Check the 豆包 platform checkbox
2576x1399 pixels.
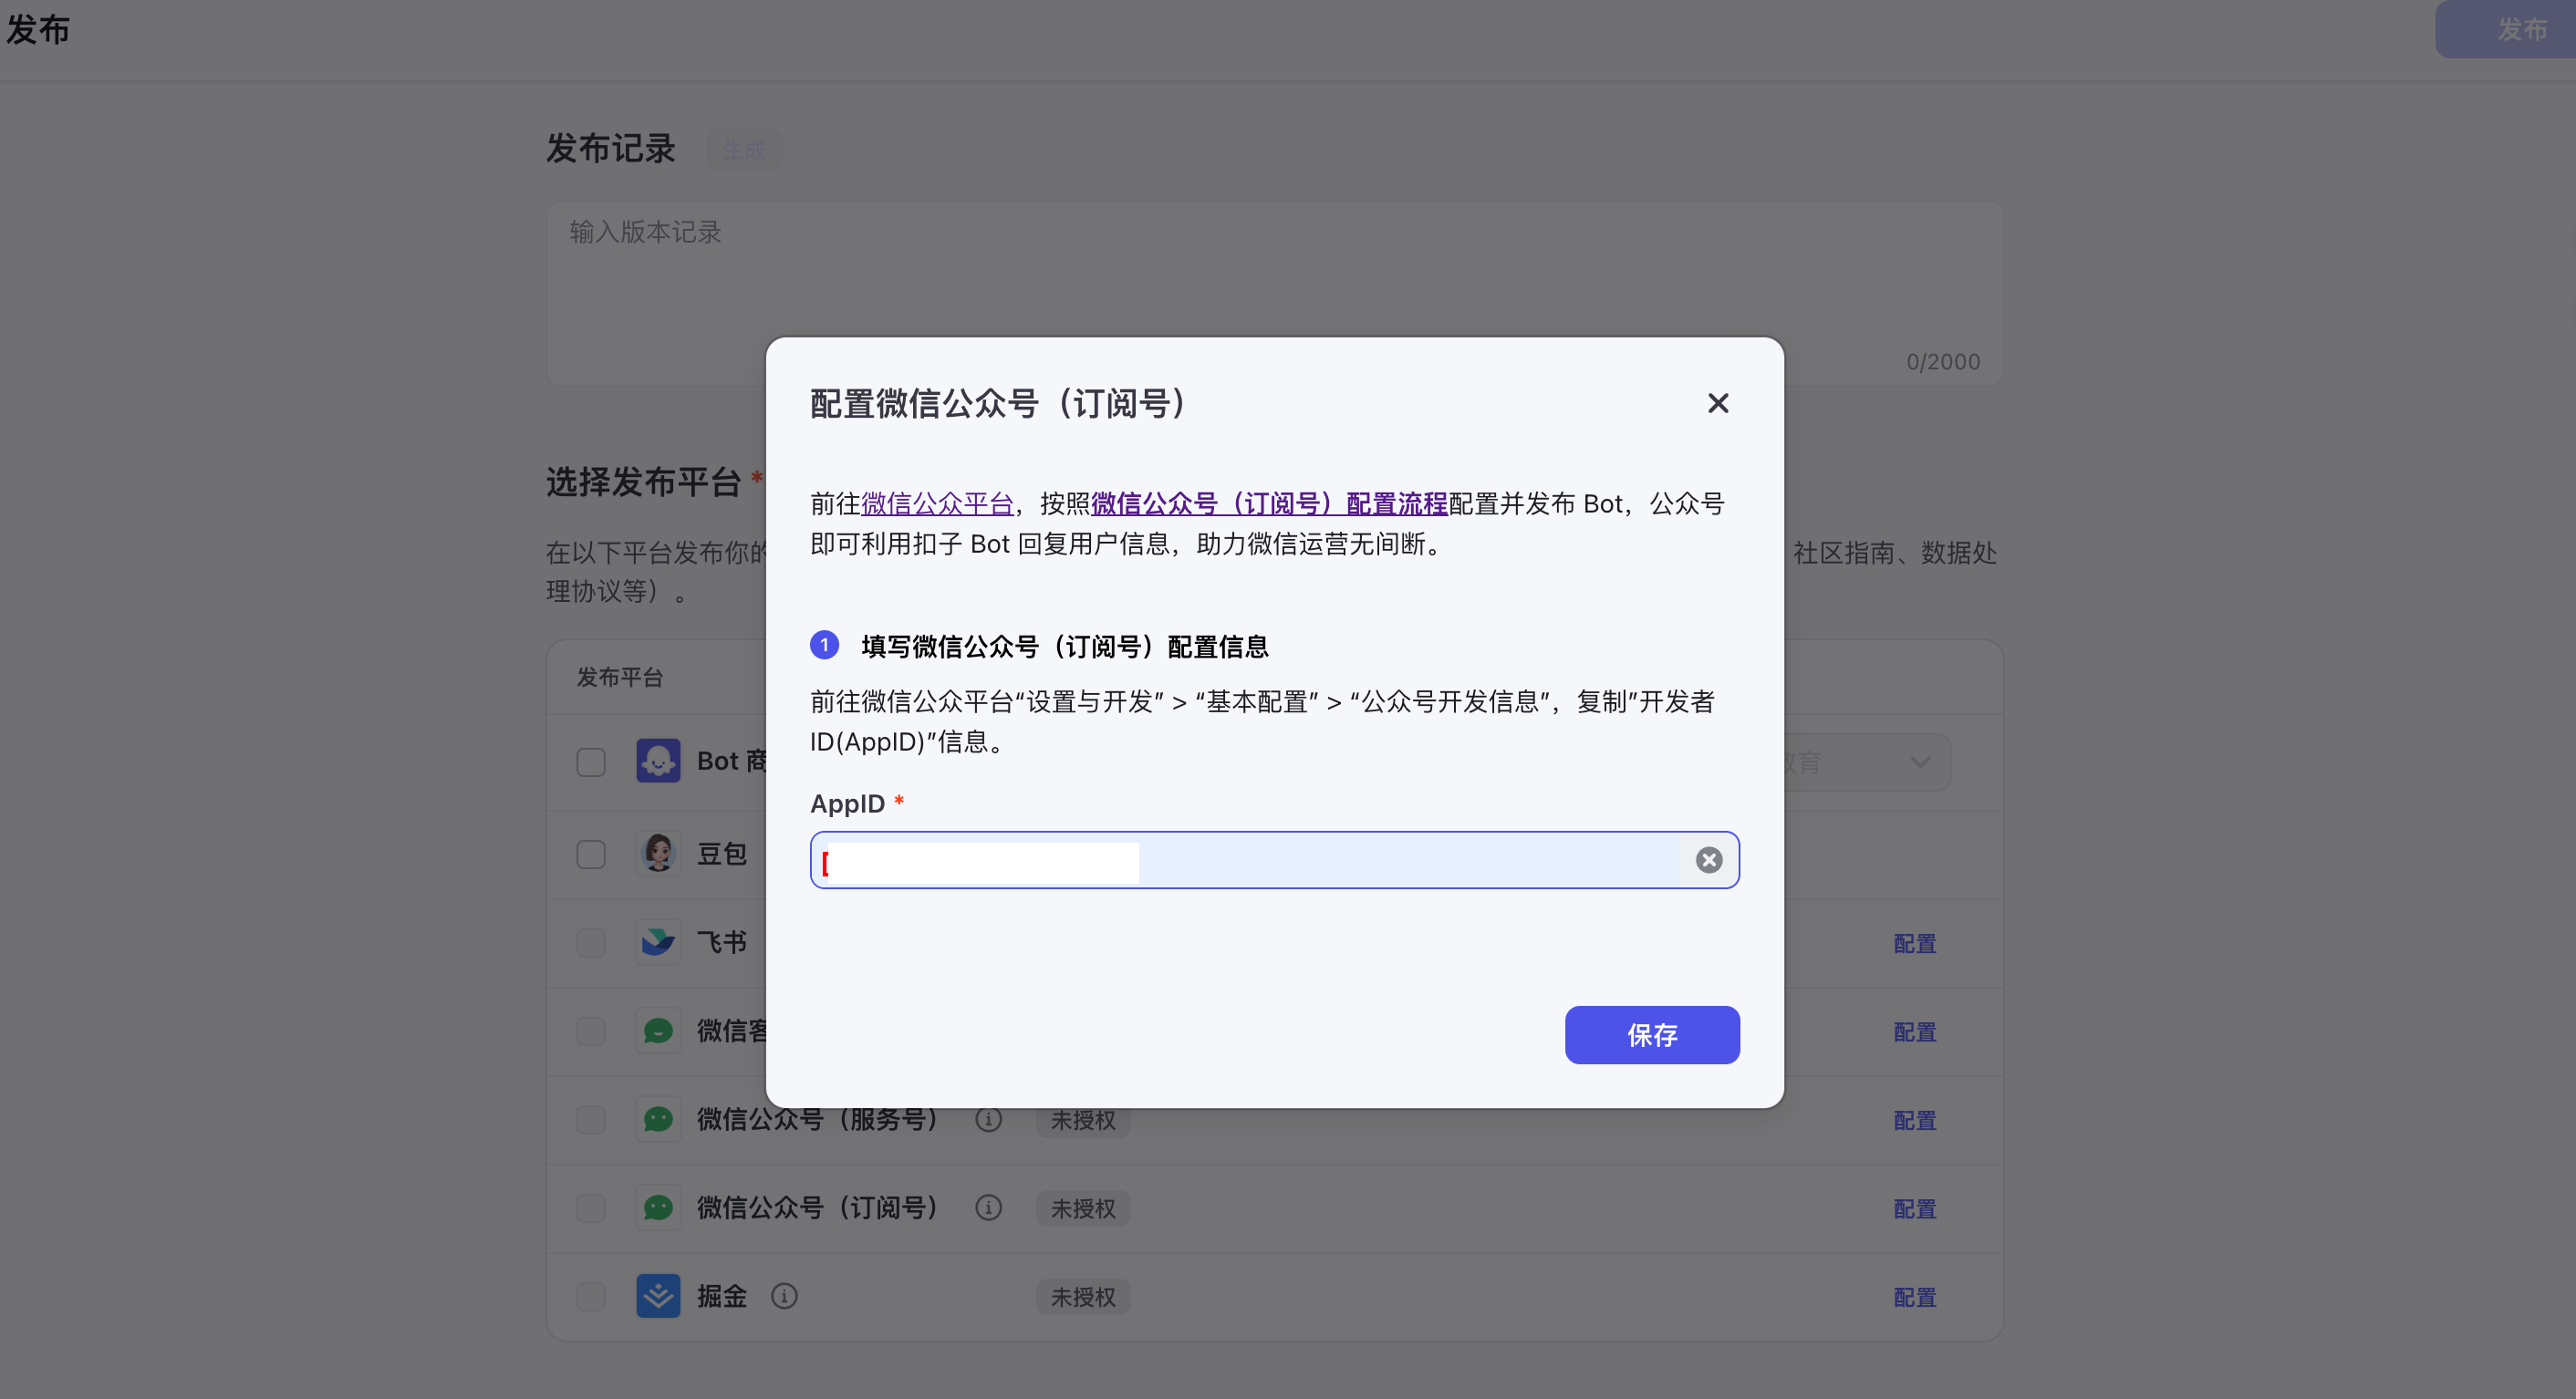[591, 855]
